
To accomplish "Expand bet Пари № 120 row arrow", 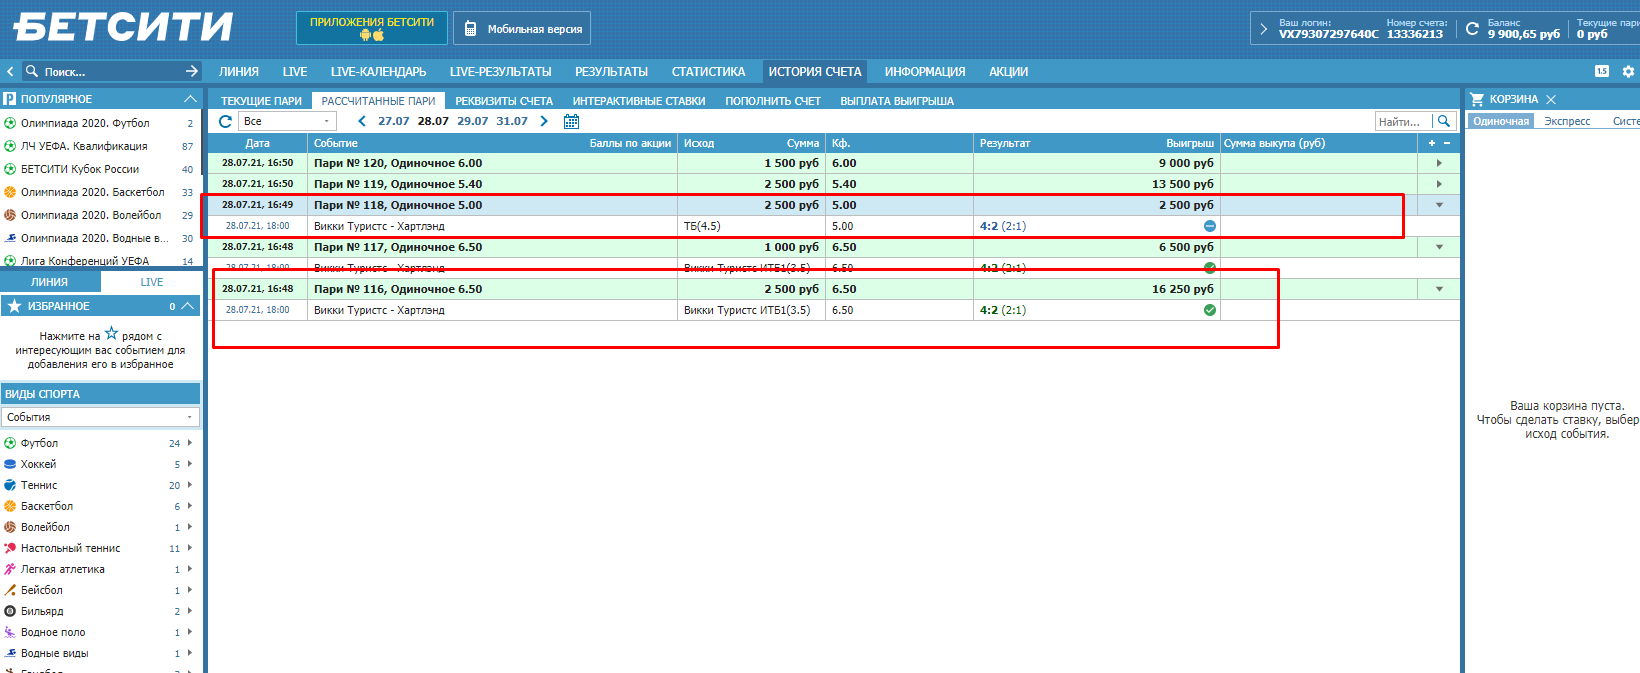I will 1439,163.
